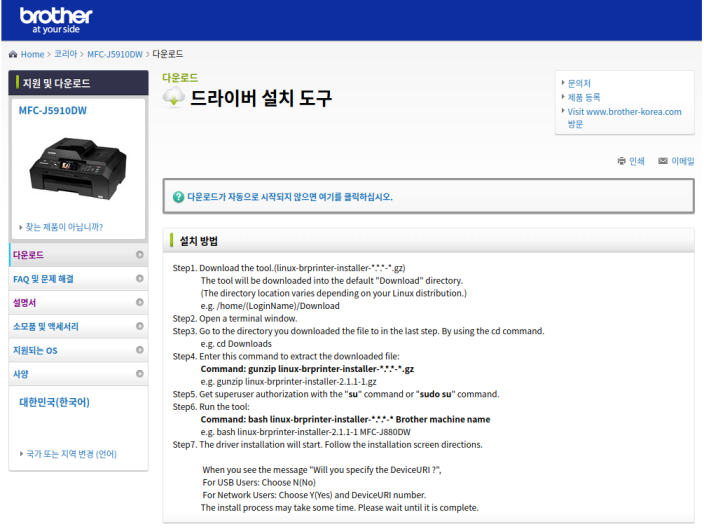Image resolution: width=704 pixels, height=529 pixels.
Task: Click the 'For USB Users: Choose N(No)' line
Action: click(x=259, y=482)
